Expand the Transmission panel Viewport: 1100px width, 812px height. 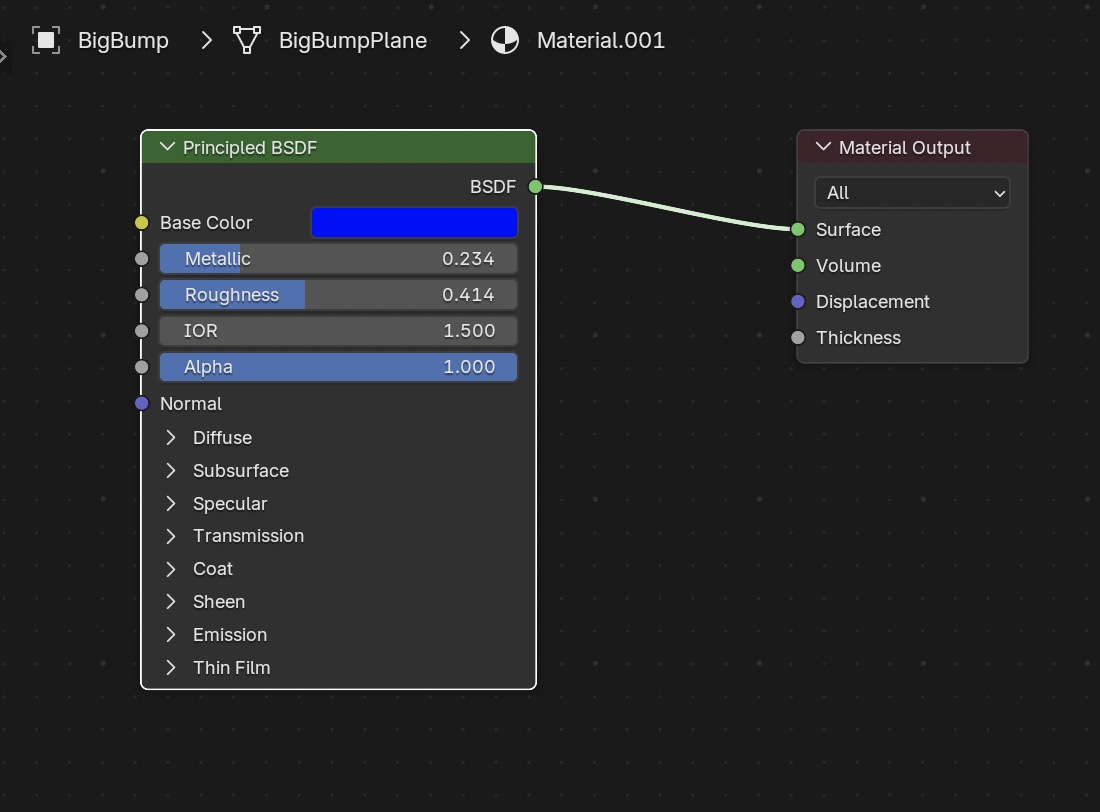point(170,536)
